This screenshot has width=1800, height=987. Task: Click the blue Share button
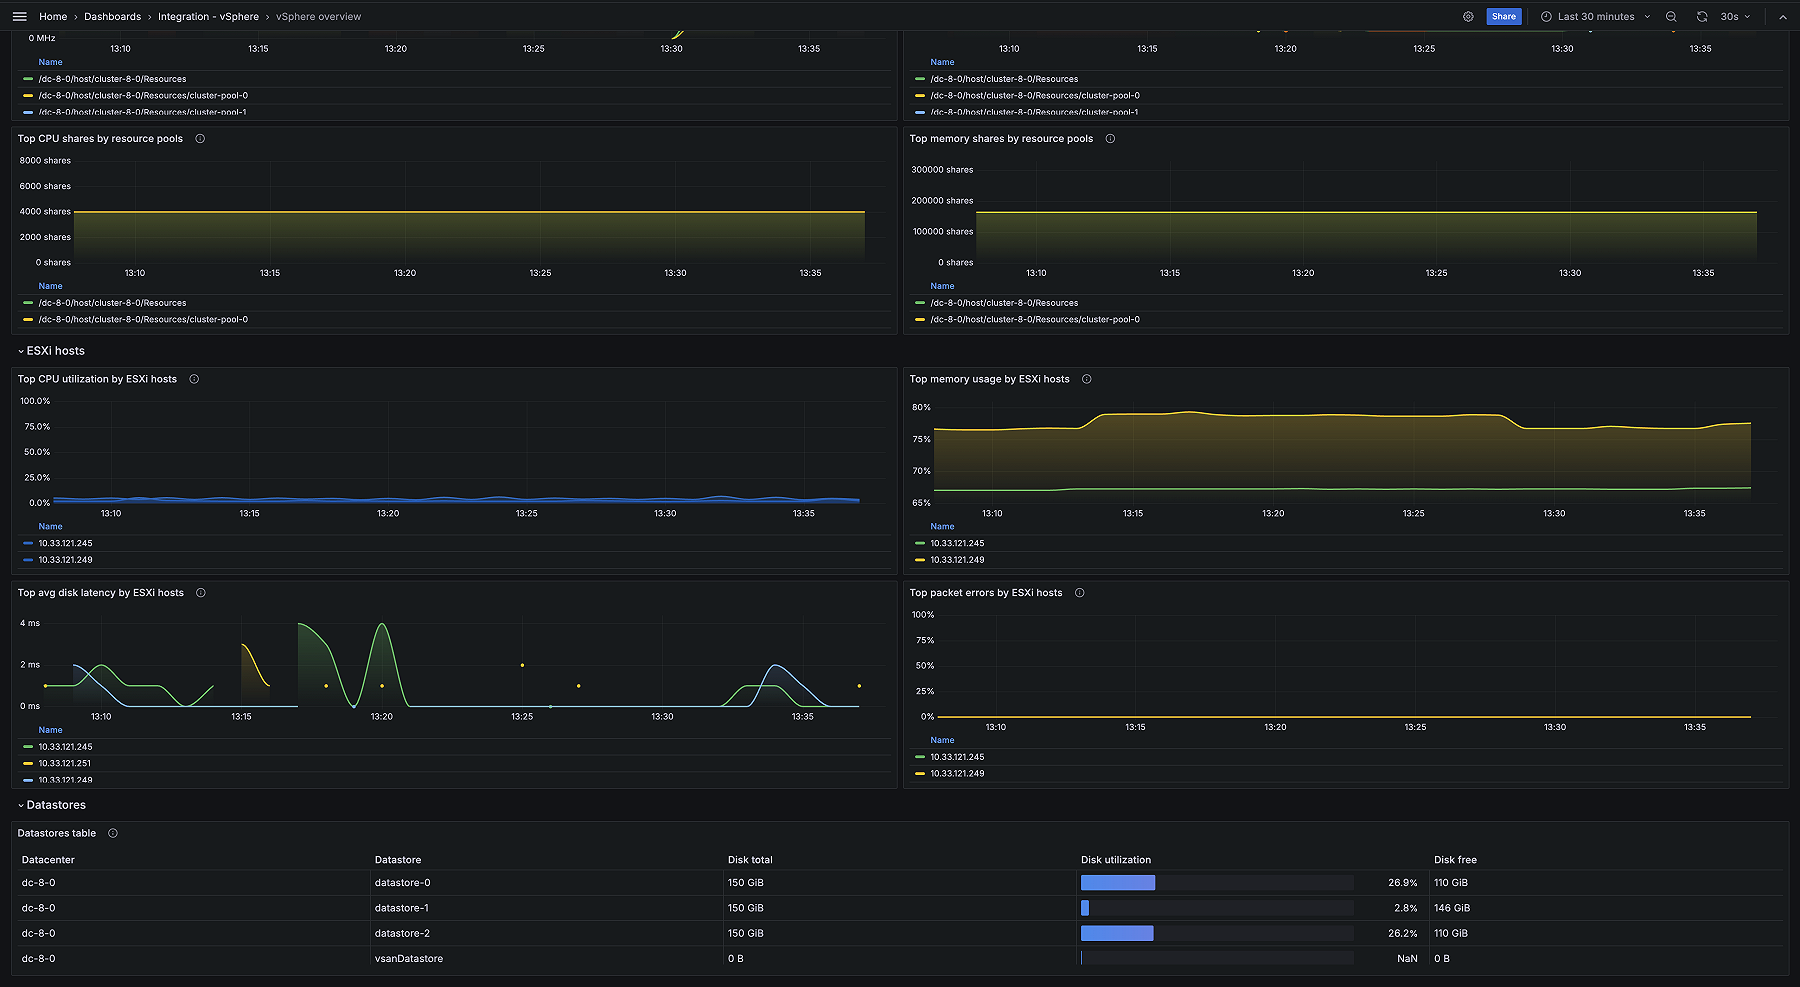tap(1504, 16)
